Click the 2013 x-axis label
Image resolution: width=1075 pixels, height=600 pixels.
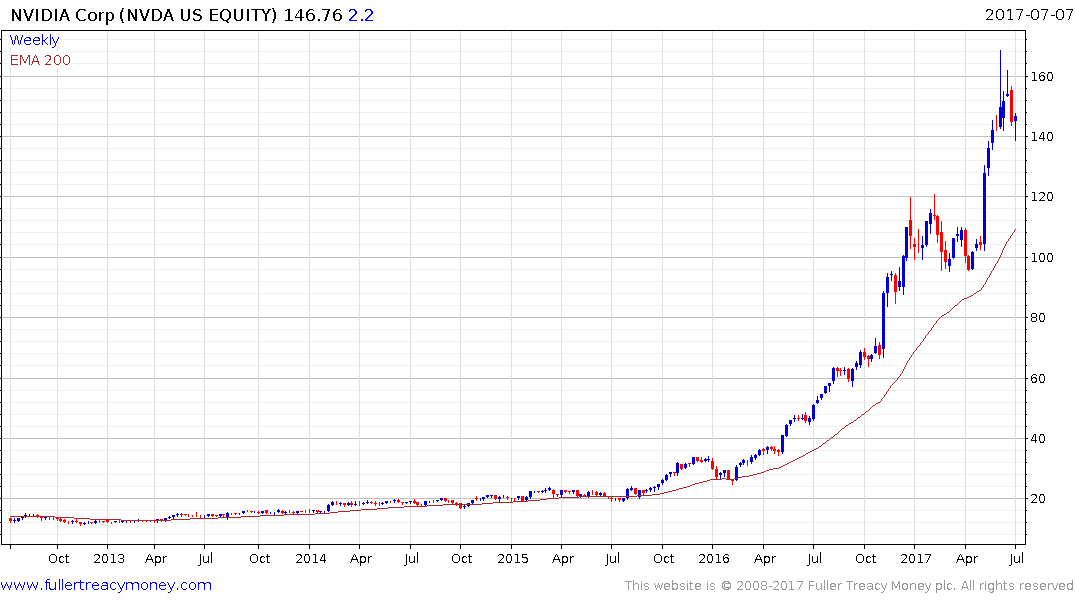tap(109, 558)
